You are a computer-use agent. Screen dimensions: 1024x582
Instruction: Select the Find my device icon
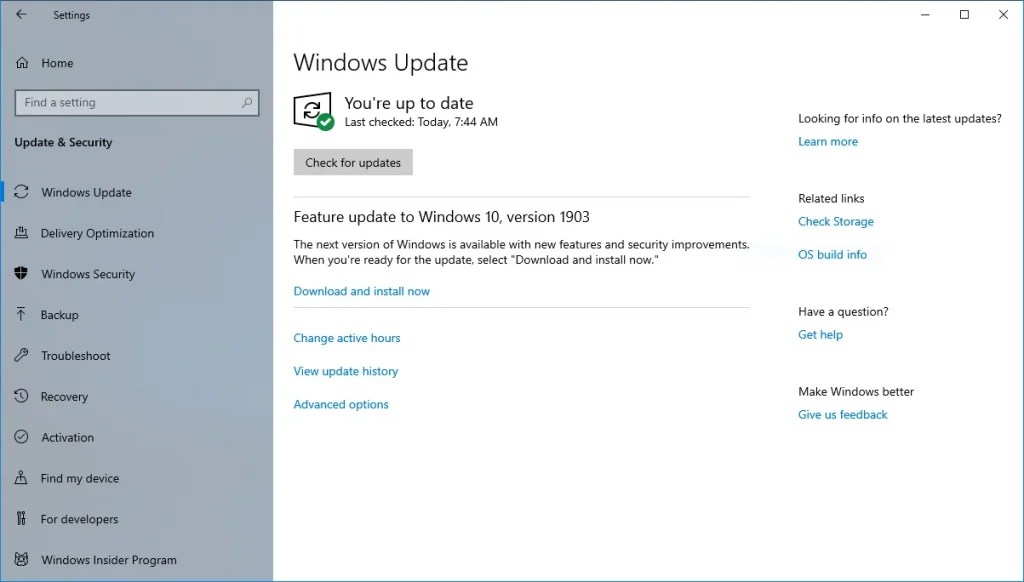point(21,478)
